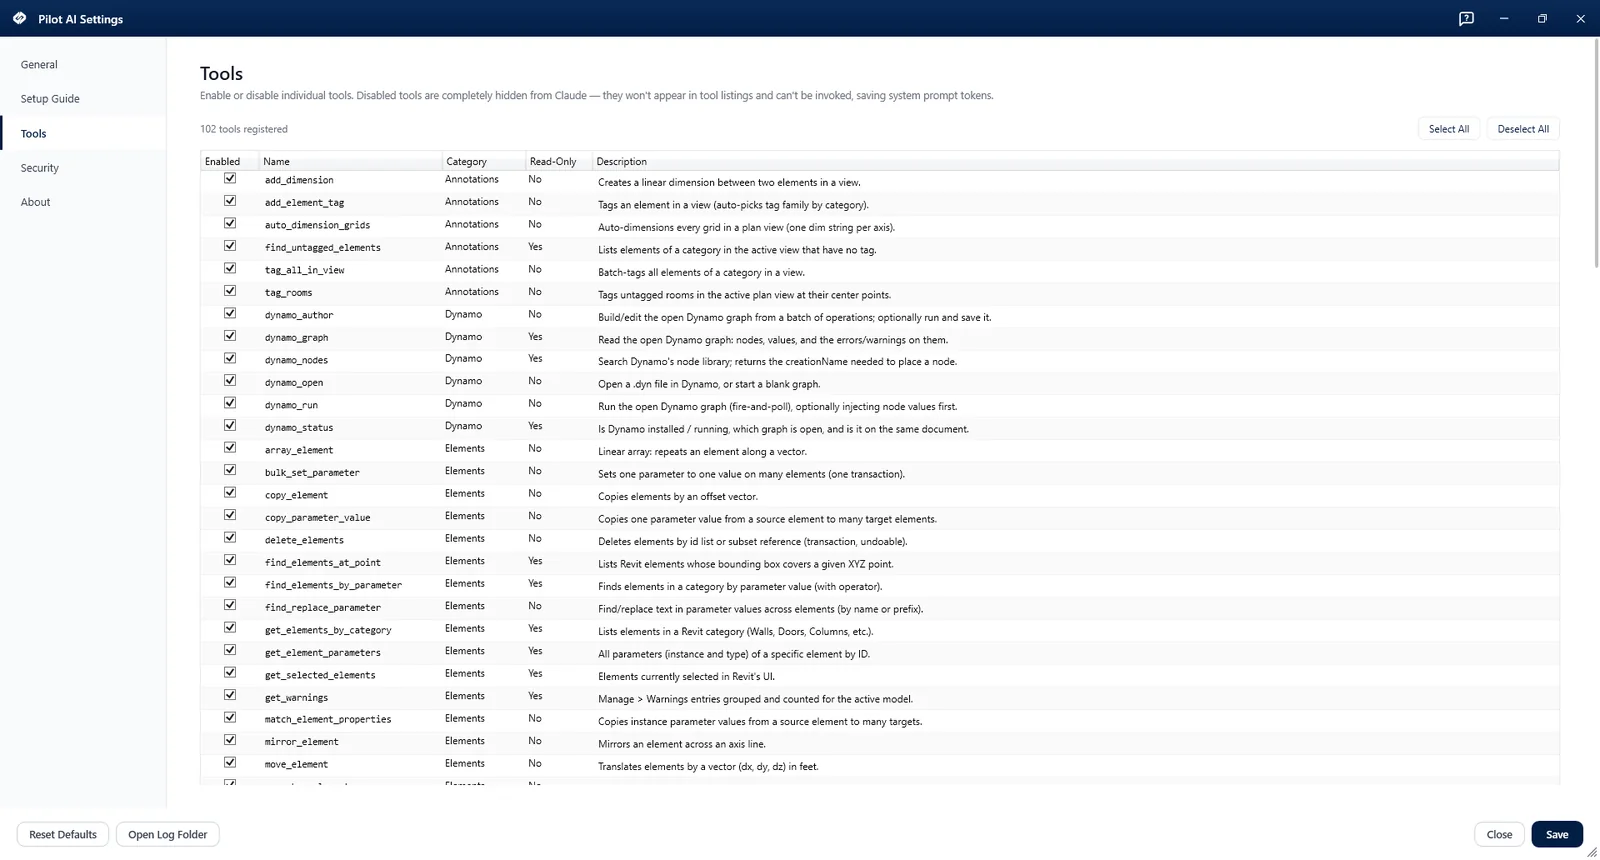
Task: Click the Select All button
Action: [1448, 129]
